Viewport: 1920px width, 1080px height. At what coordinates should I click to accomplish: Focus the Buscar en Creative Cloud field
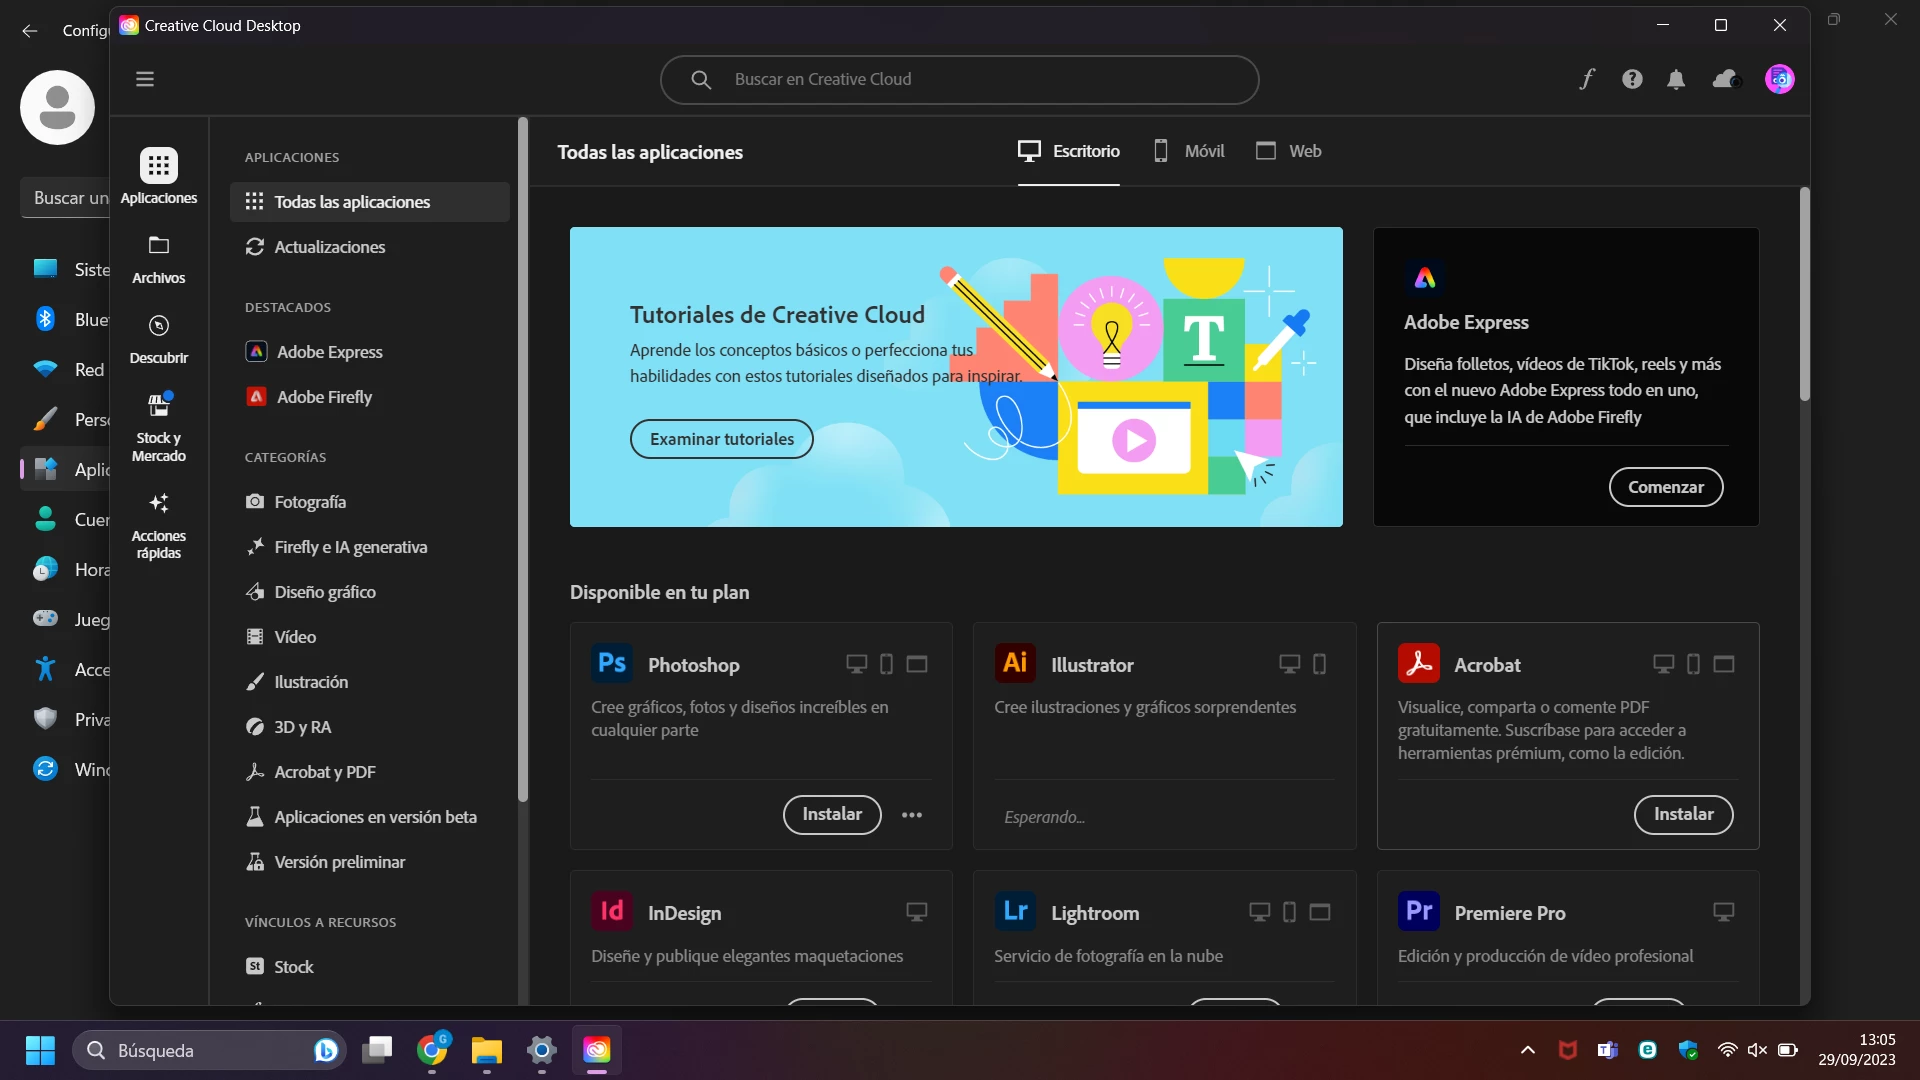point(958,79)
